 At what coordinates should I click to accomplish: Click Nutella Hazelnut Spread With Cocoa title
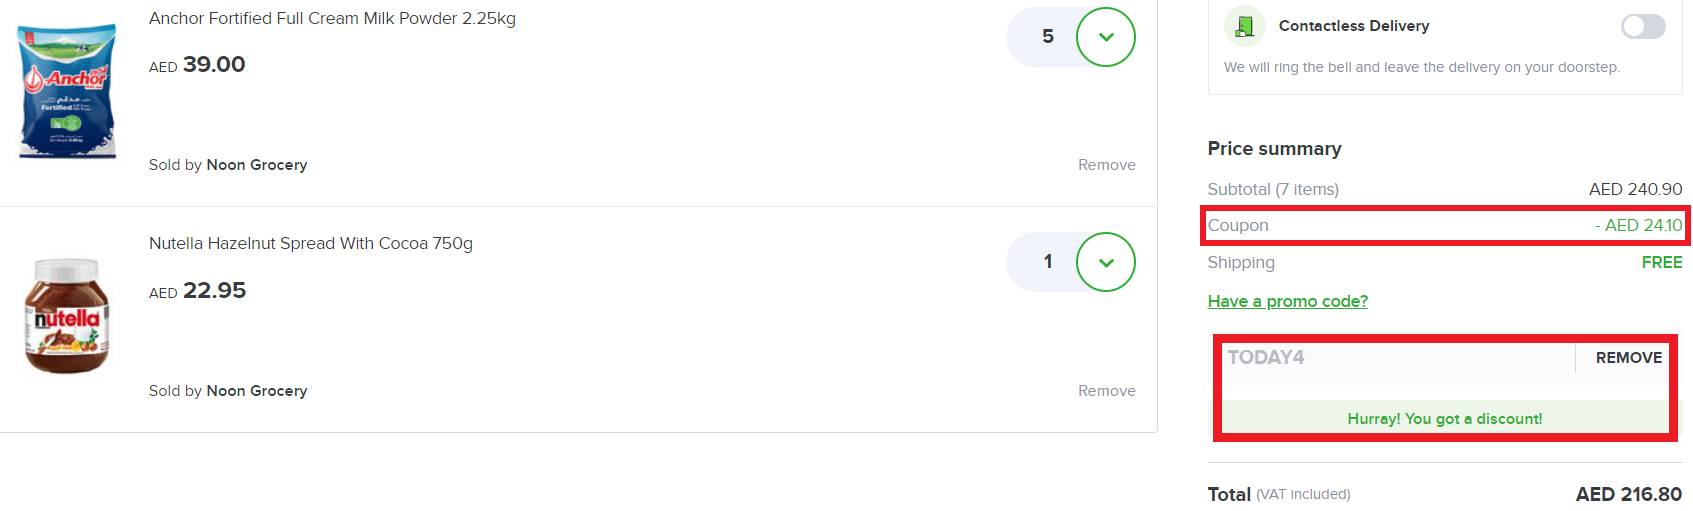click(310, 243)
